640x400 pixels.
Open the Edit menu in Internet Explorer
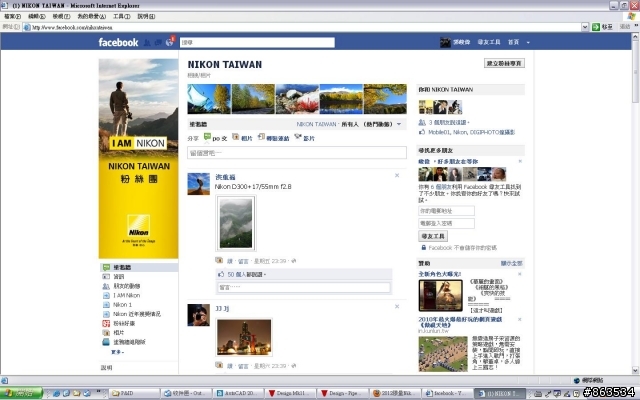(x=37, y=16)
